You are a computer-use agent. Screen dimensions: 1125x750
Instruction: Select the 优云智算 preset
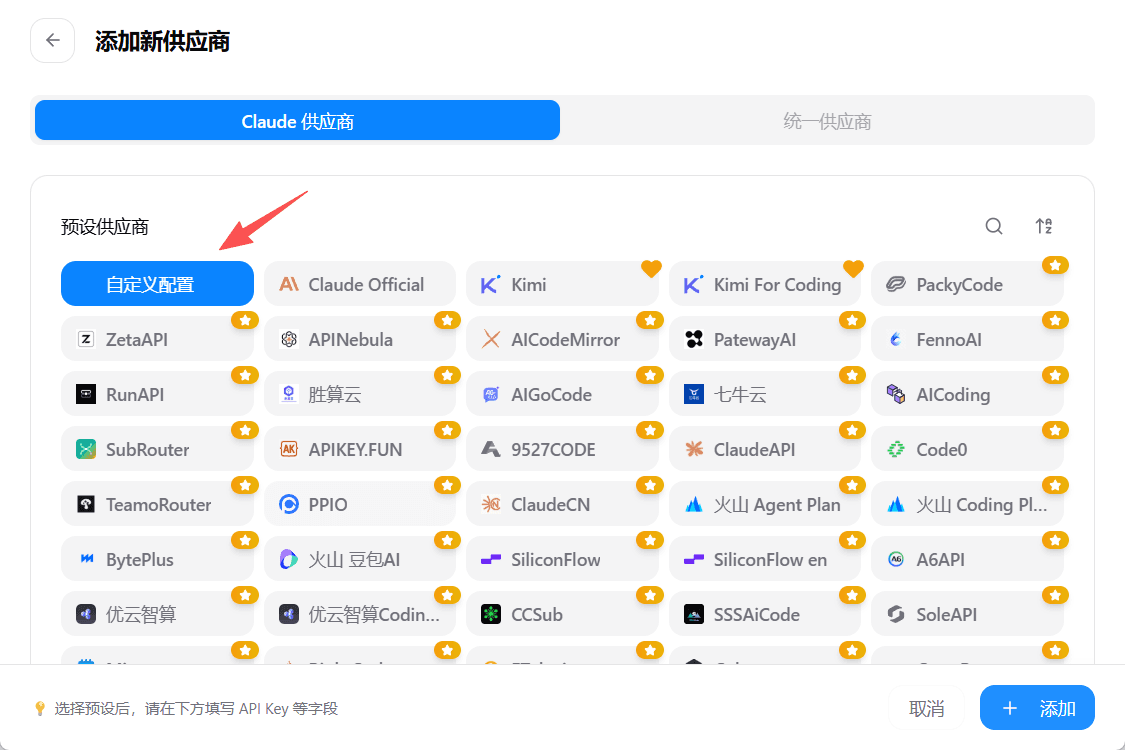157,614
